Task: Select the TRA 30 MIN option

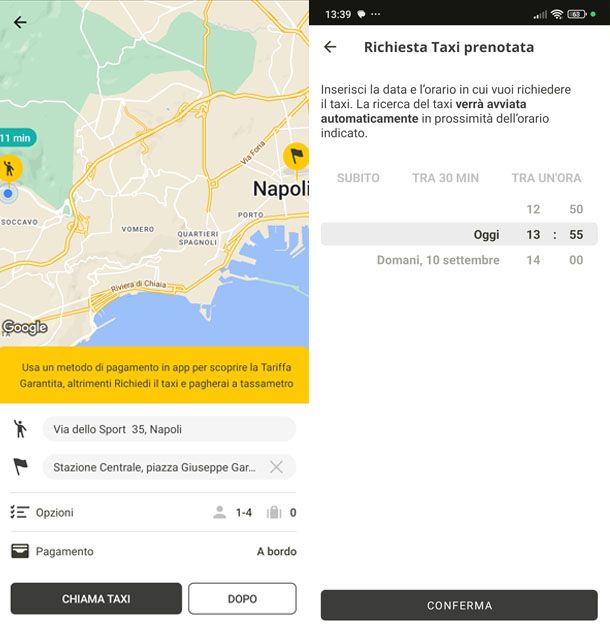Action: point(446,178)
